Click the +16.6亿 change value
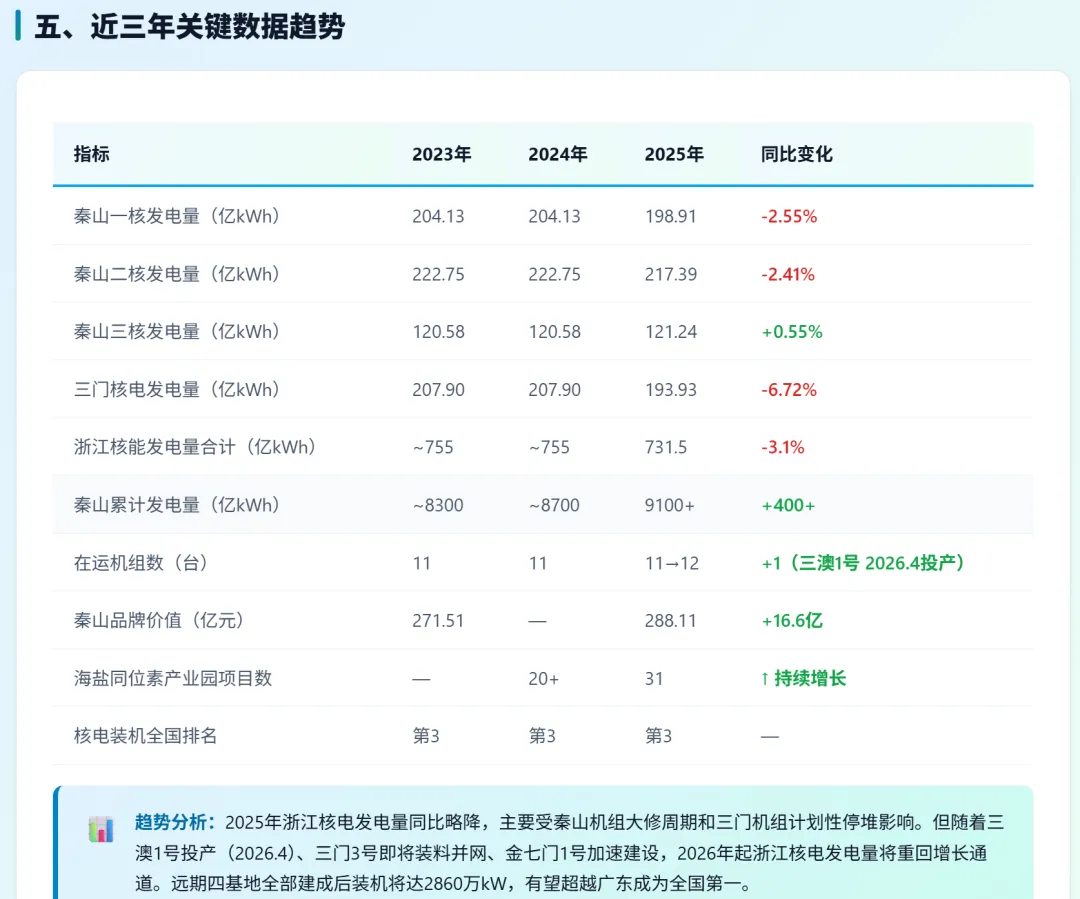Viewport: 1080px width, 899px height. (x=791, y=621)
